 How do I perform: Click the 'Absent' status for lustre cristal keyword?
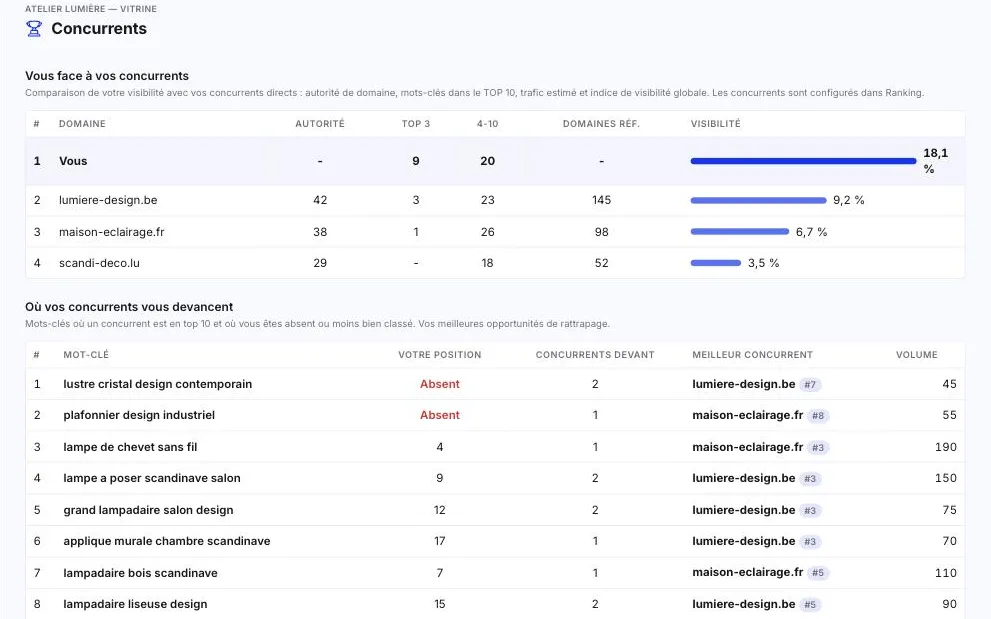[x=440, y=384]
